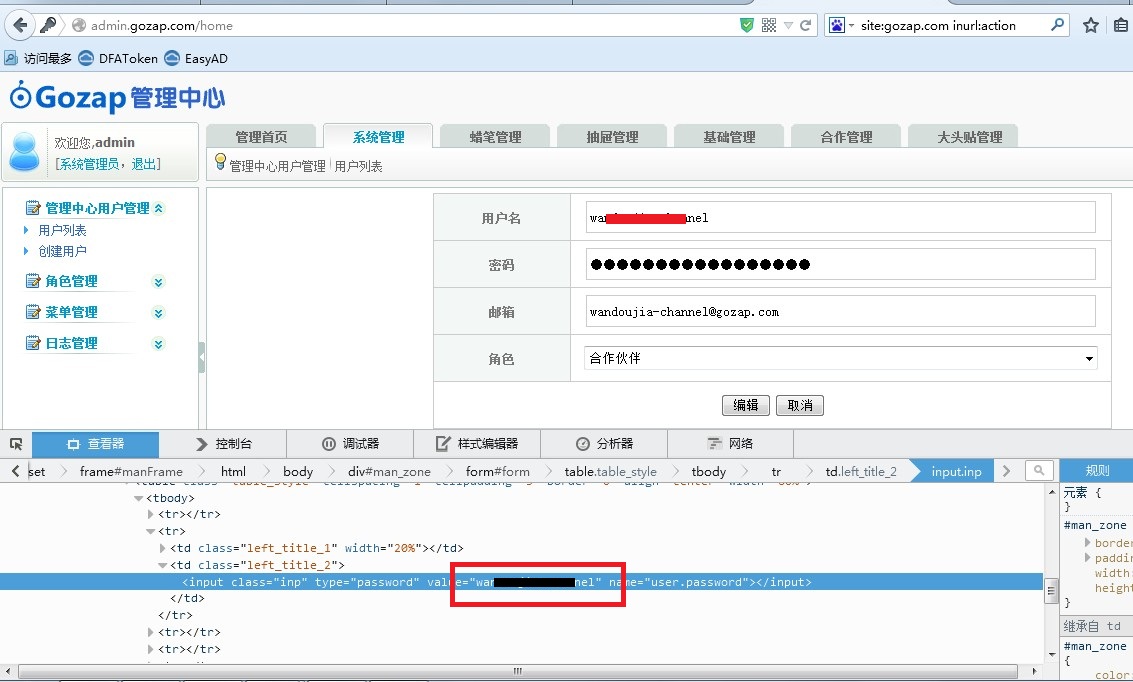Click the 编辑 button
1133x682 pixels.
point(746,405)
